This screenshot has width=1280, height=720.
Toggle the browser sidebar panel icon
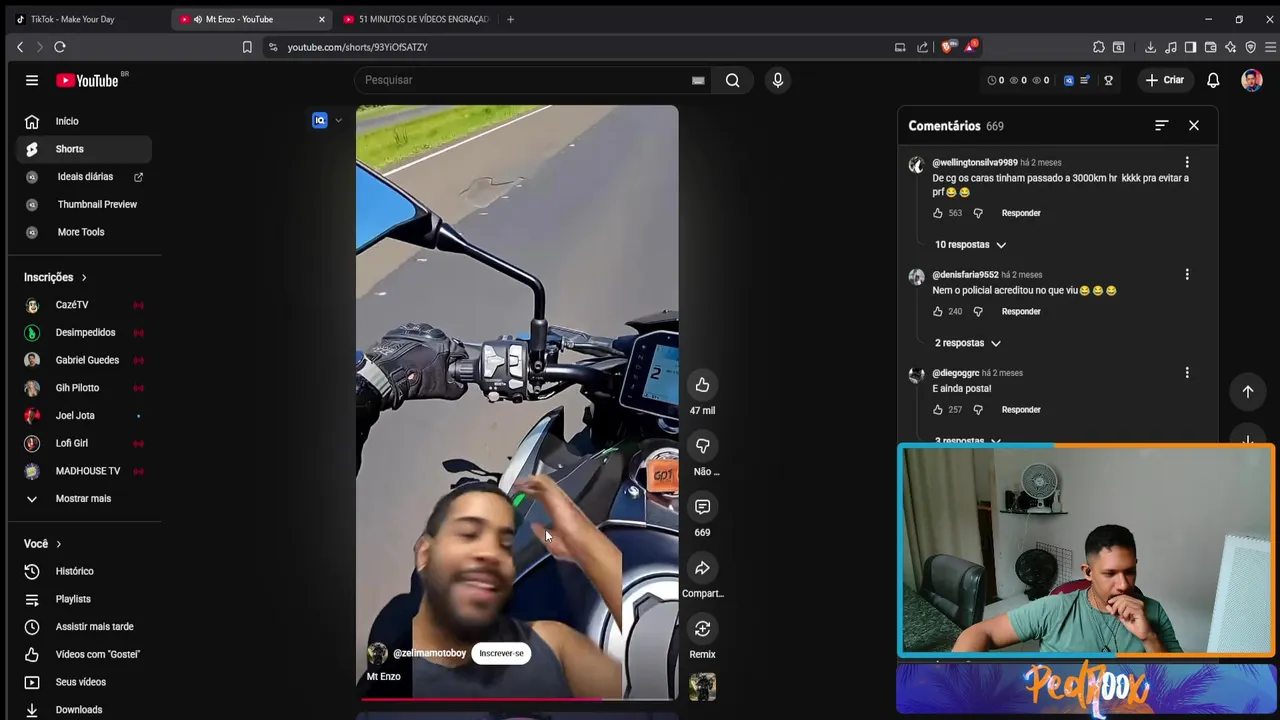tap(1190, 47)
